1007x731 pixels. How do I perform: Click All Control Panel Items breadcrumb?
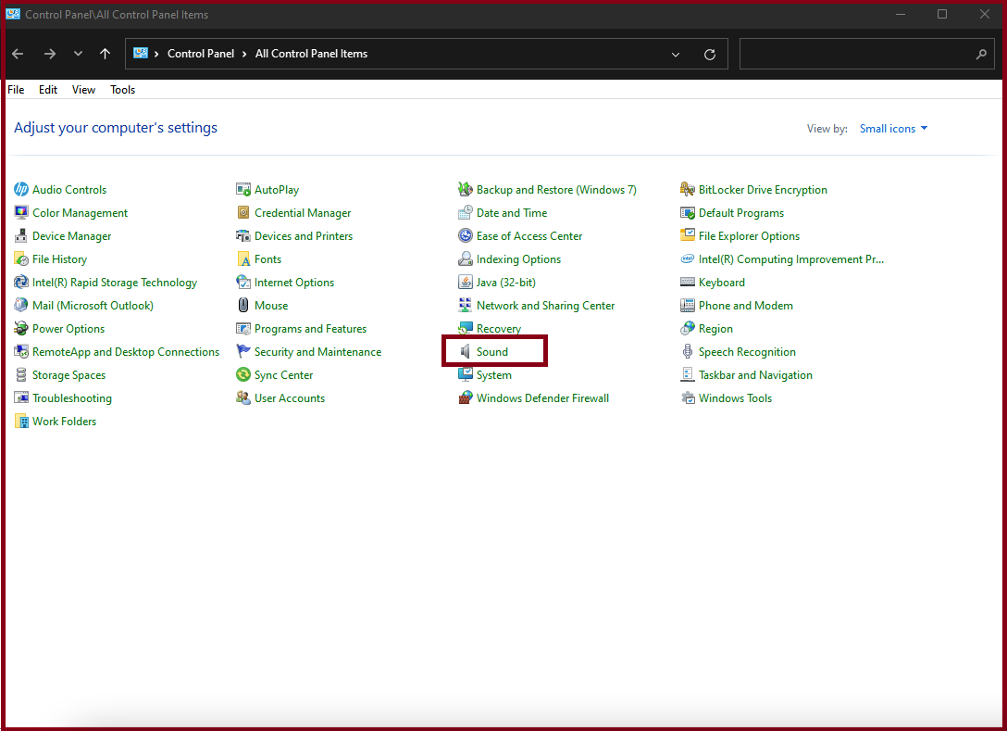point(311,54)
